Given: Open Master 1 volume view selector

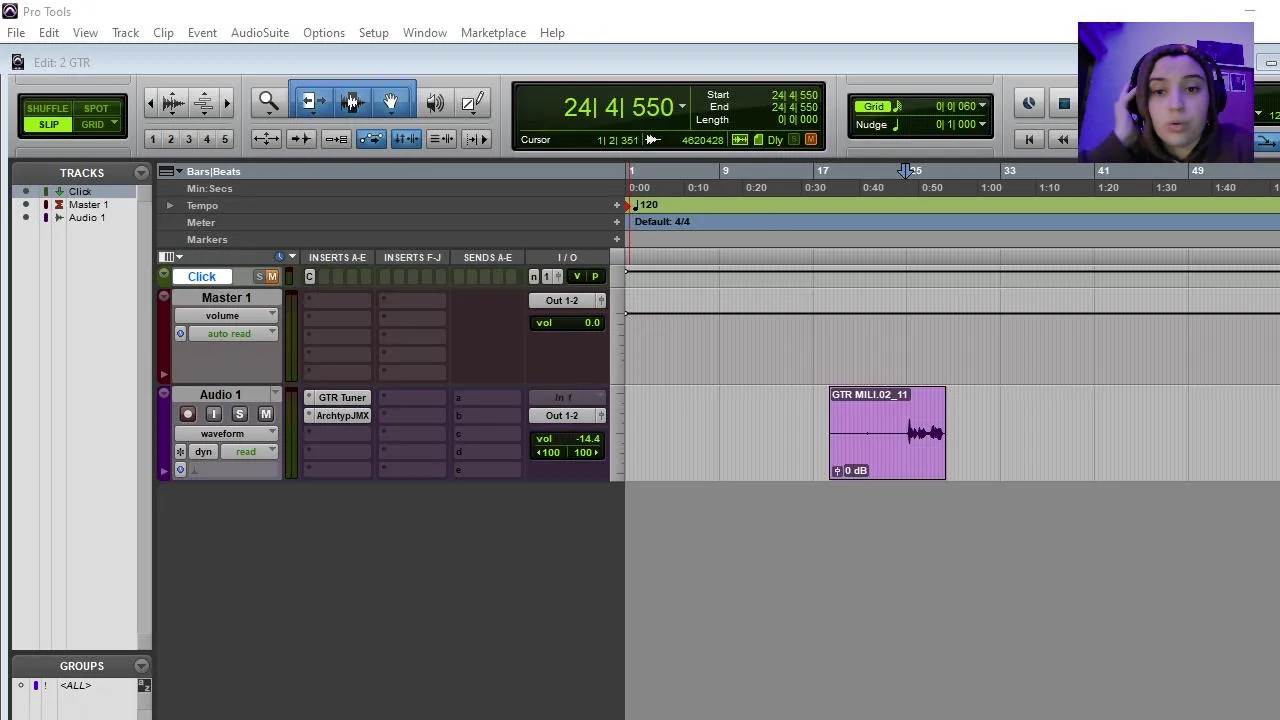Looking at the screenshot, I should pos(226,315).
